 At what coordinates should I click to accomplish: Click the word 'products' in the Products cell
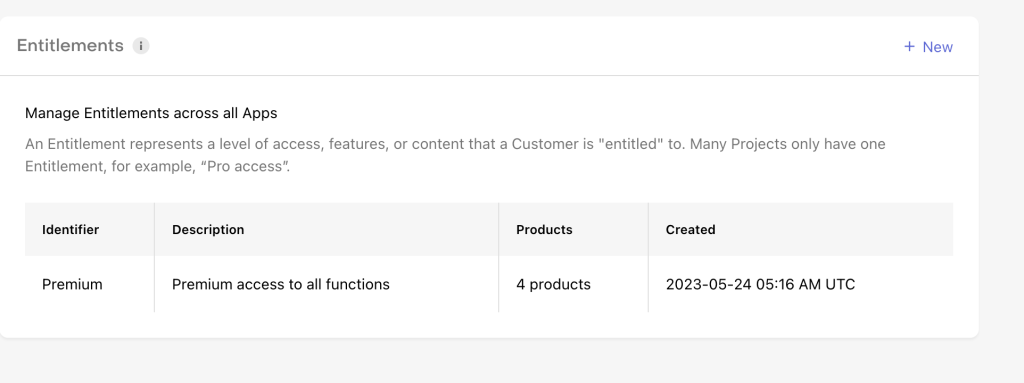point(560,284)
